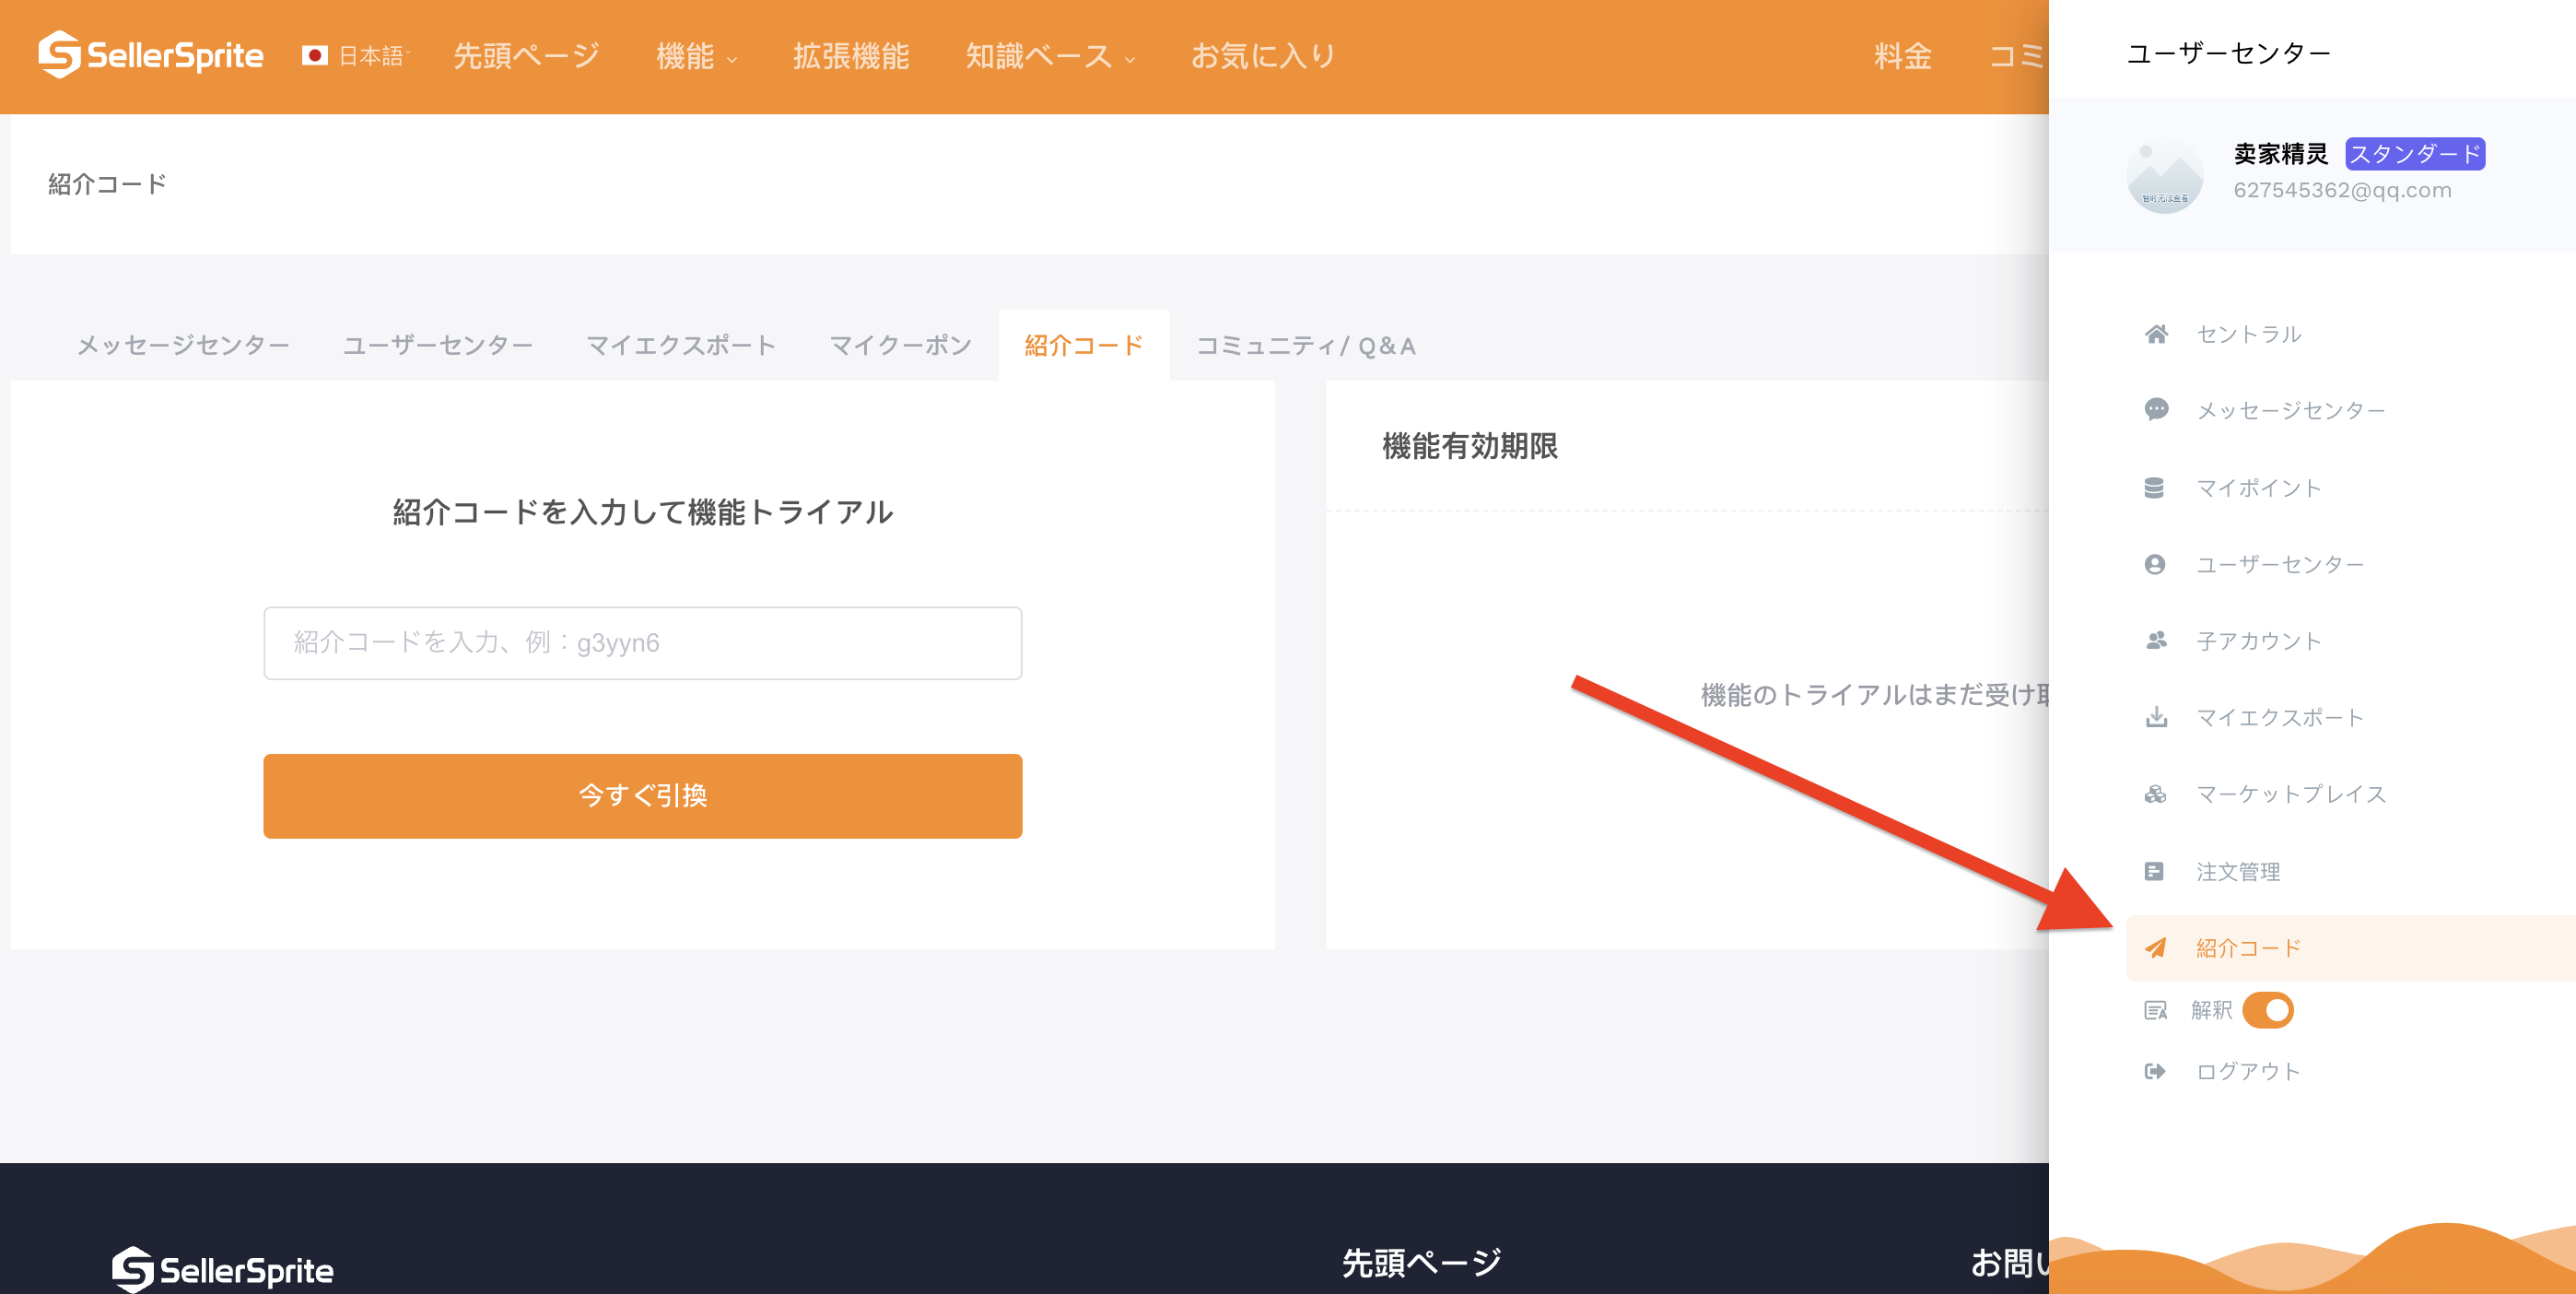Select the 紹介コード tab
2576x1294 pixels.
point(1084,345)
